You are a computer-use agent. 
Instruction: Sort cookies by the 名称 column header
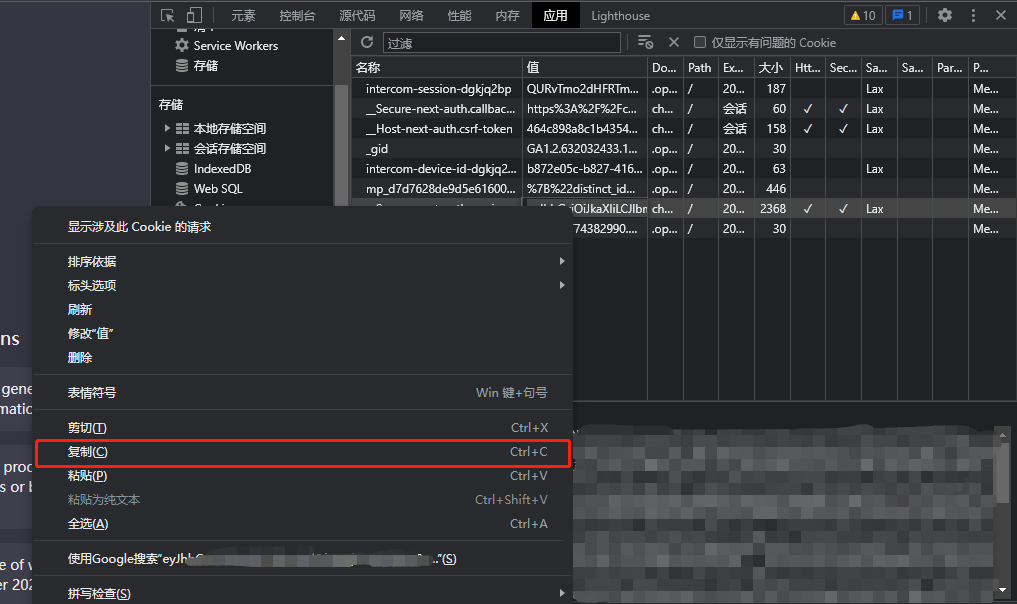[436, 67]
